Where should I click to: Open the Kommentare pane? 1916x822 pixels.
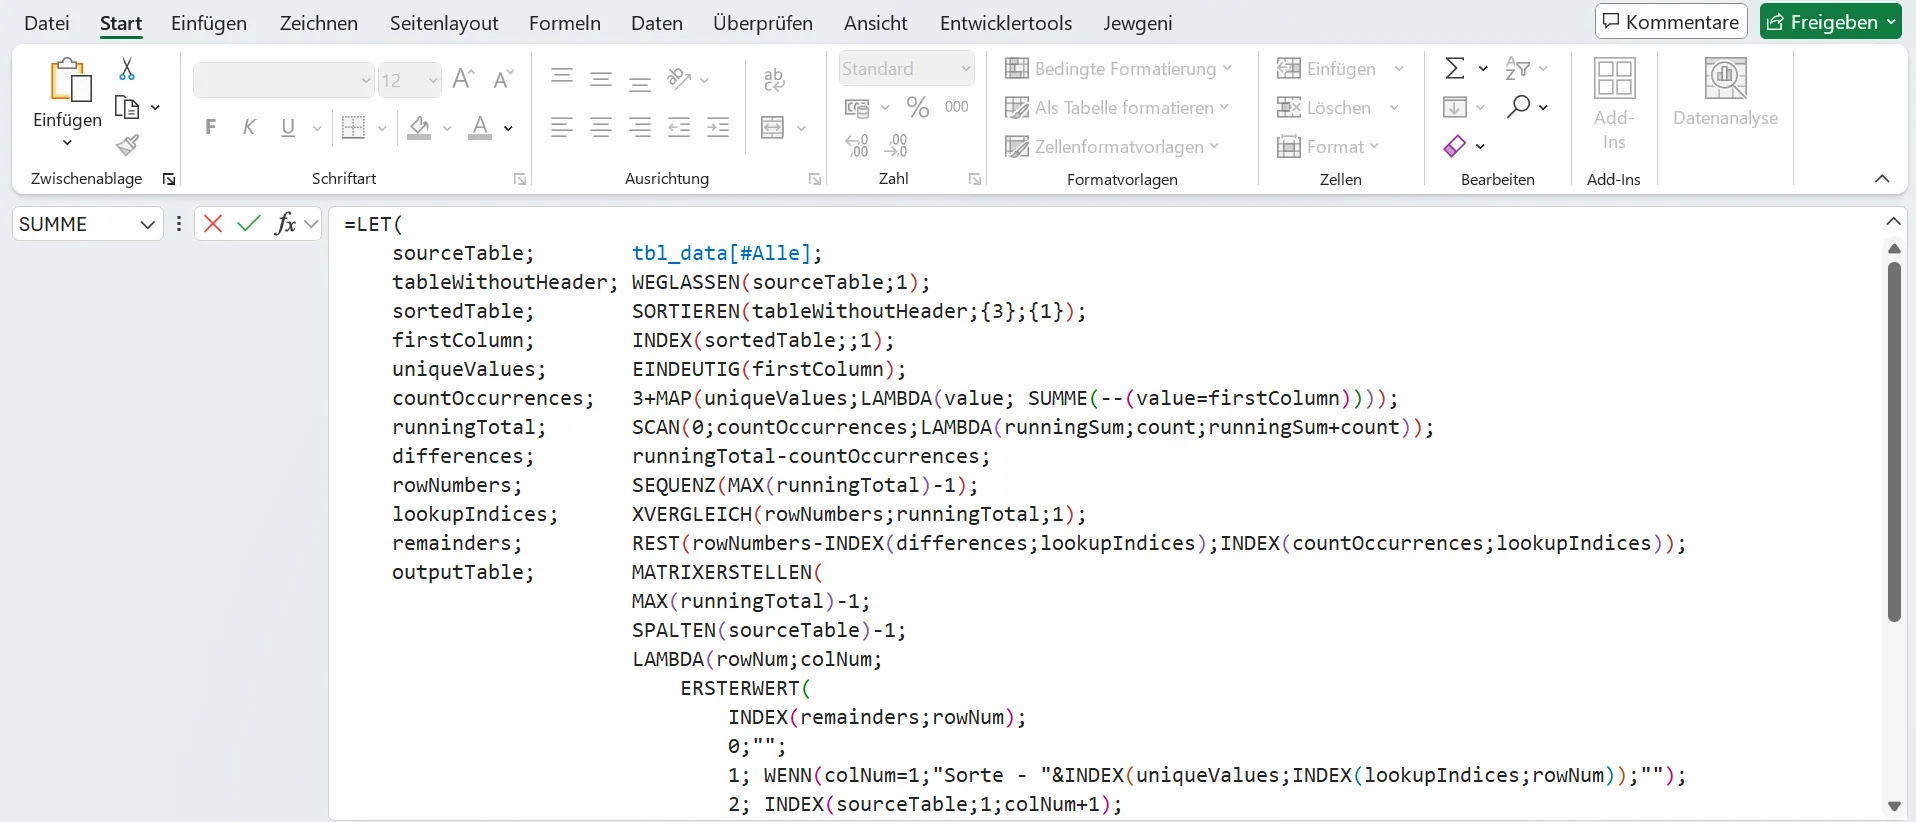point(1671,22)
